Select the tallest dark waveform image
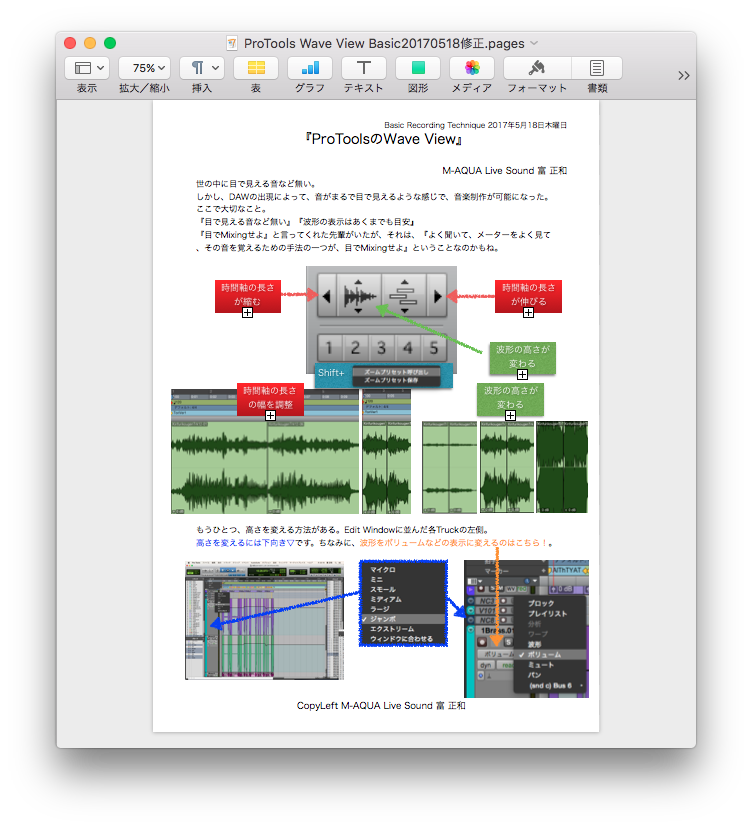The width and height of the screenshot is (752, 828). coord(562,467)
